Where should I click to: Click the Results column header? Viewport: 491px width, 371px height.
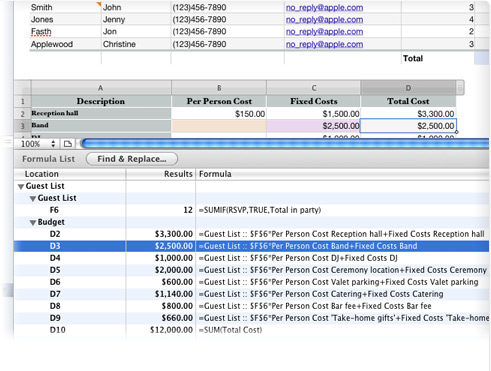click(x=161, y=174)
